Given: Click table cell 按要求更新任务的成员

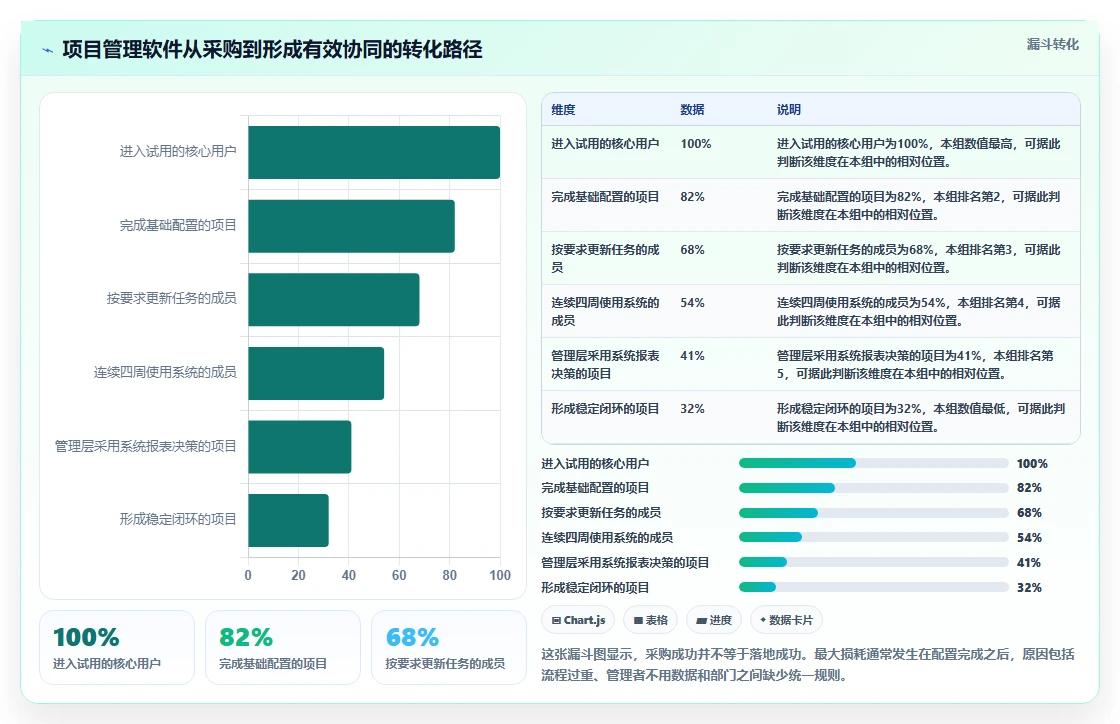Looking at the screenshot, I should pos(605,258).
